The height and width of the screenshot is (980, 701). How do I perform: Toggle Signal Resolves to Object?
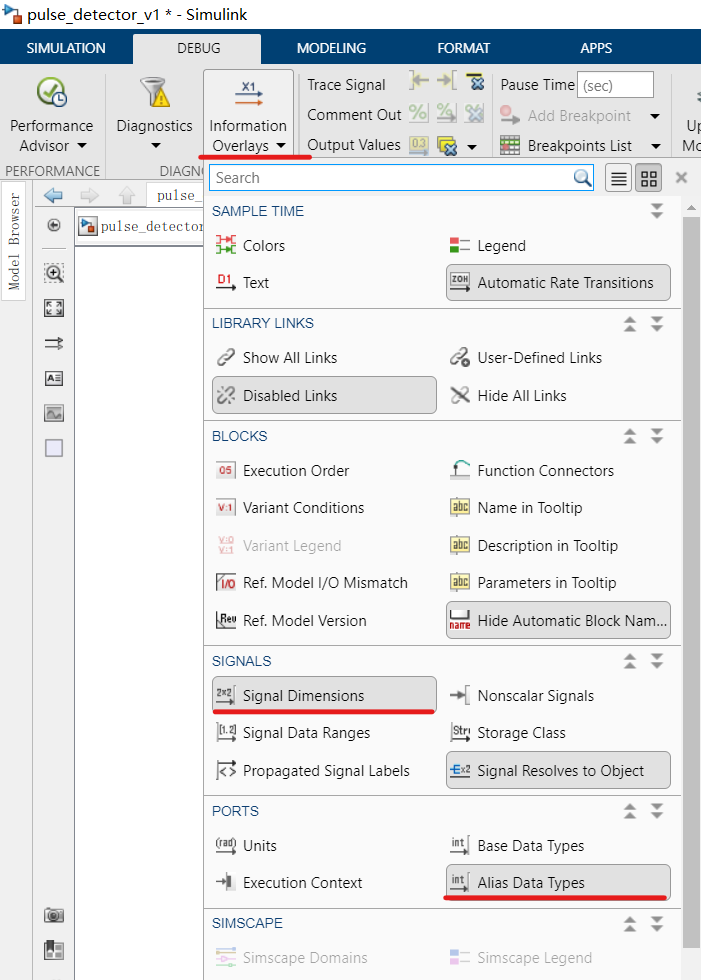558,770
